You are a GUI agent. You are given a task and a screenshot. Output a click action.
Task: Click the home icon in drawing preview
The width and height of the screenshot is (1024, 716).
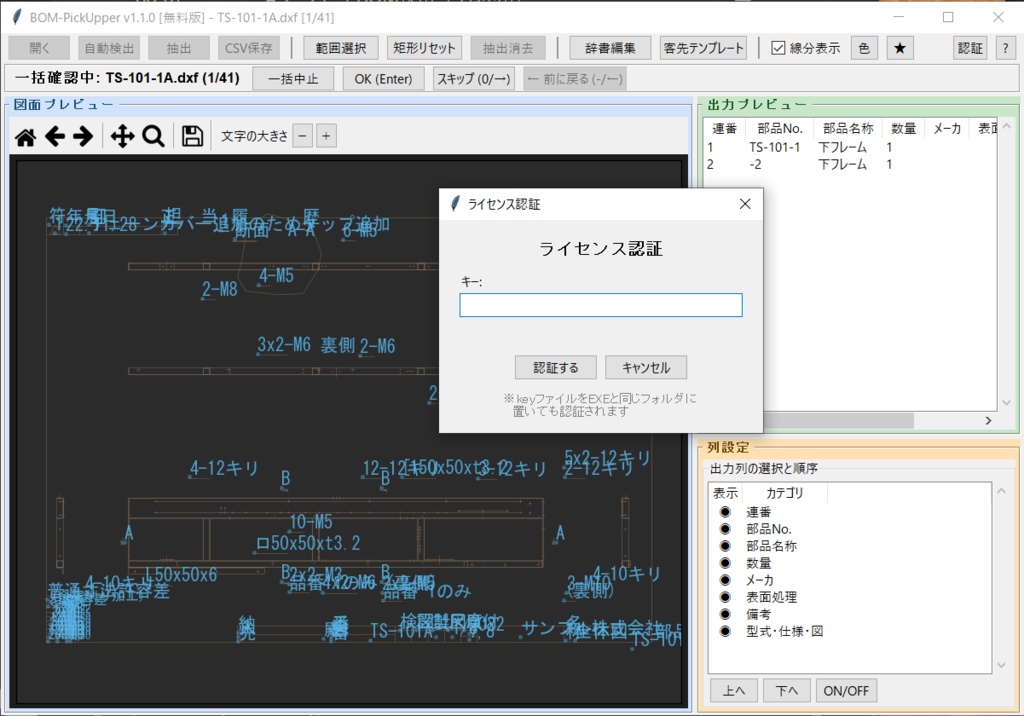point(25,137)
